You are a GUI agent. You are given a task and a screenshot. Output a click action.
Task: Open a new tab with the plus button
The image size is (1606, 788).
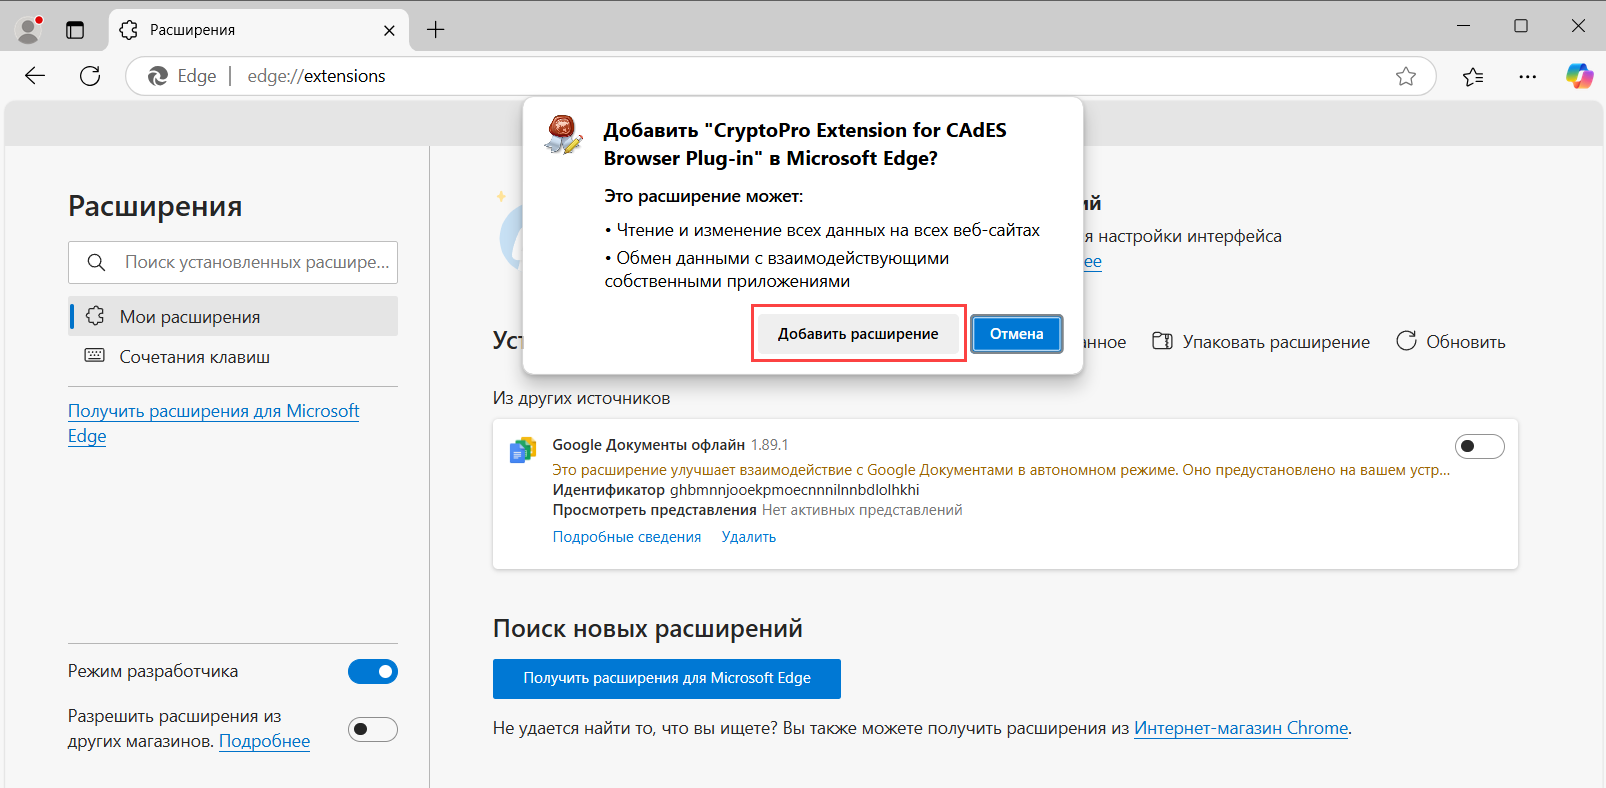(436, 30)
